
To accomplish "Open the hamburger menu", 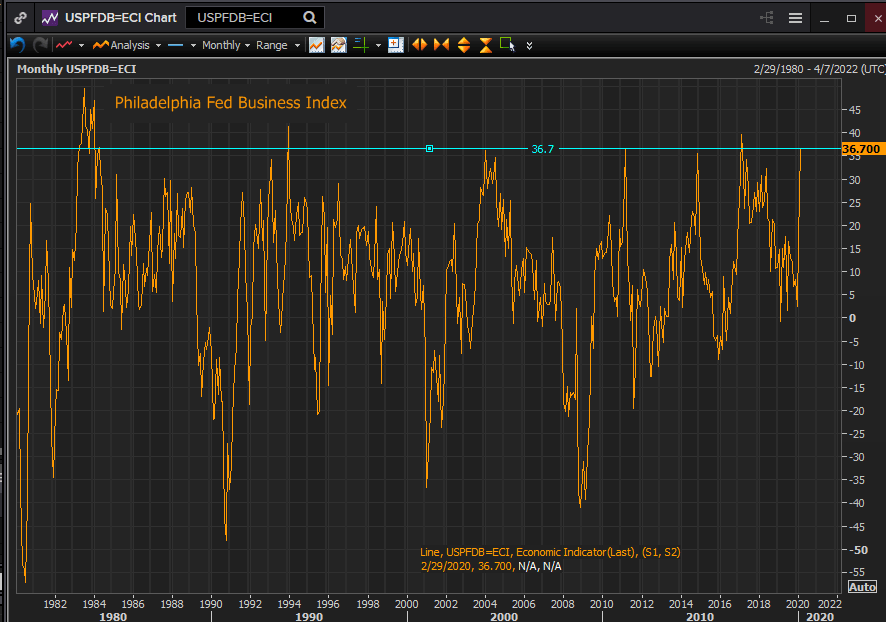I will click(796, 18).
